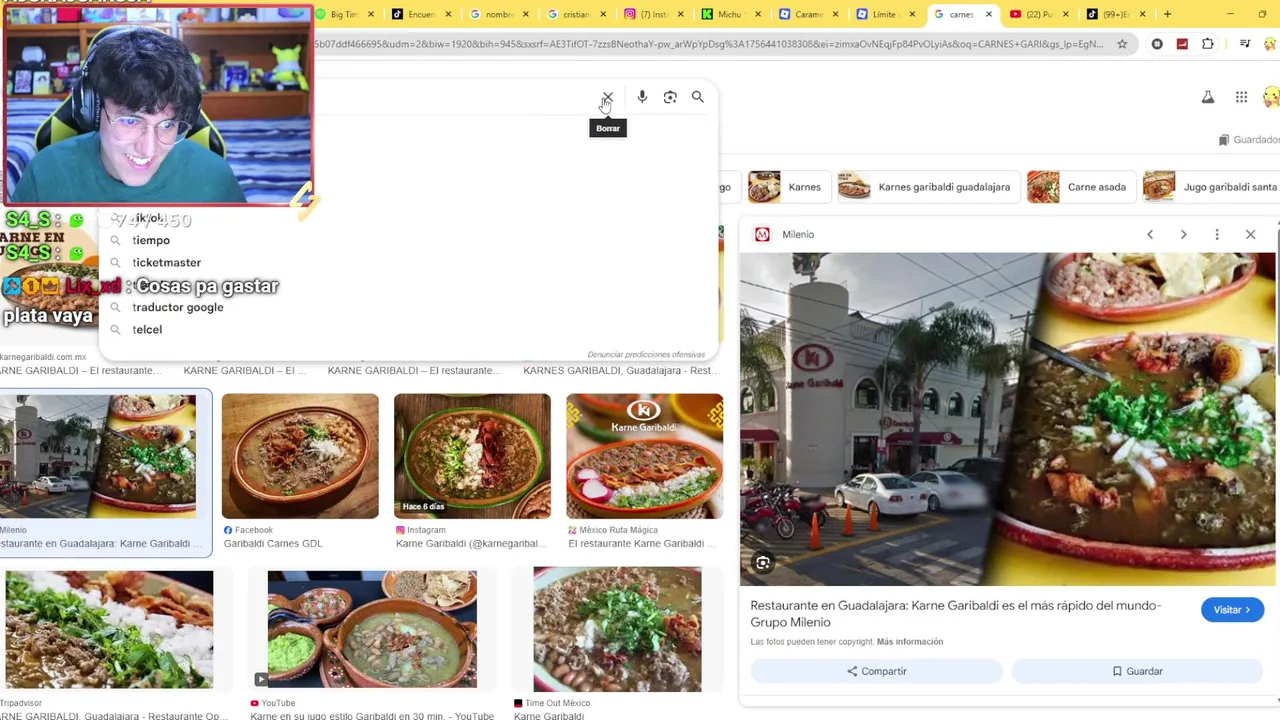Screen dimensions: 1280x720
Task: Search inside image with the Lens icon on the preview
Action: 763,563
